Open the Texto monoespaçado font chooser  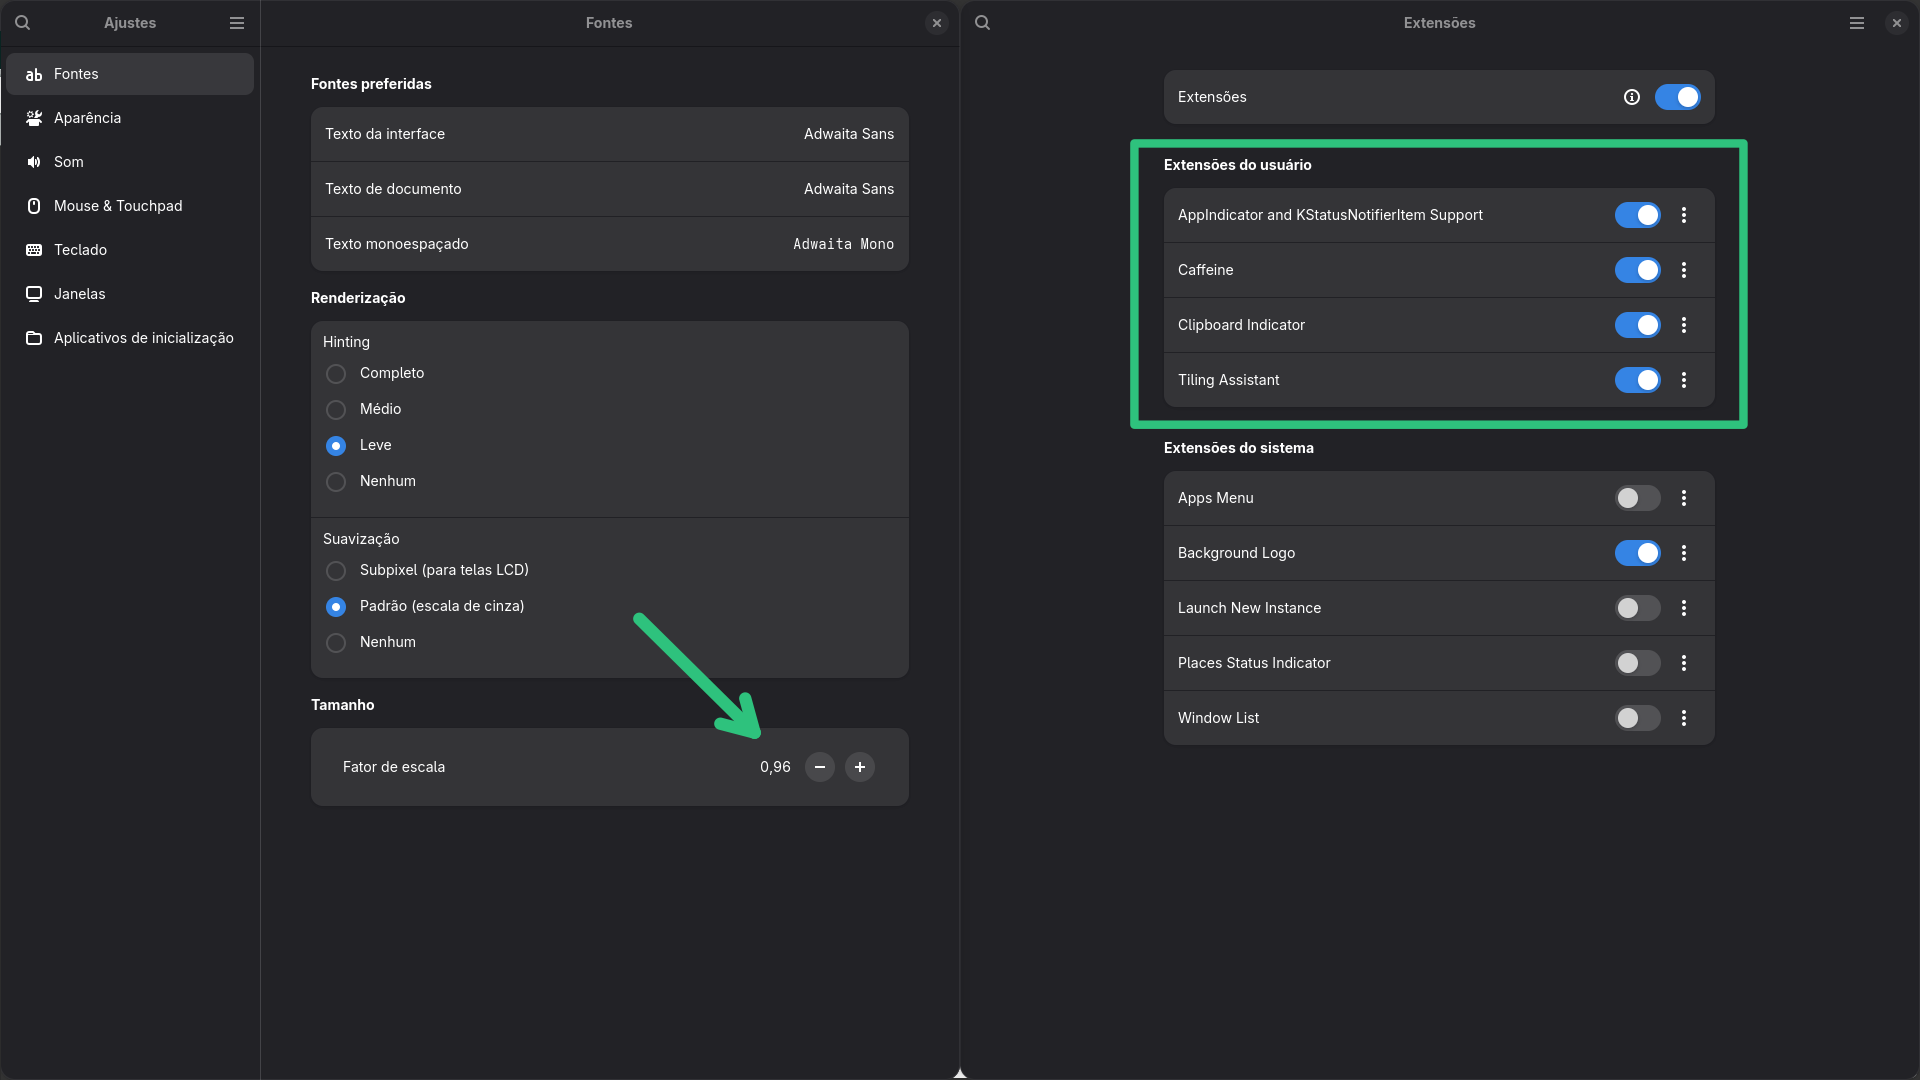point(609,244)
